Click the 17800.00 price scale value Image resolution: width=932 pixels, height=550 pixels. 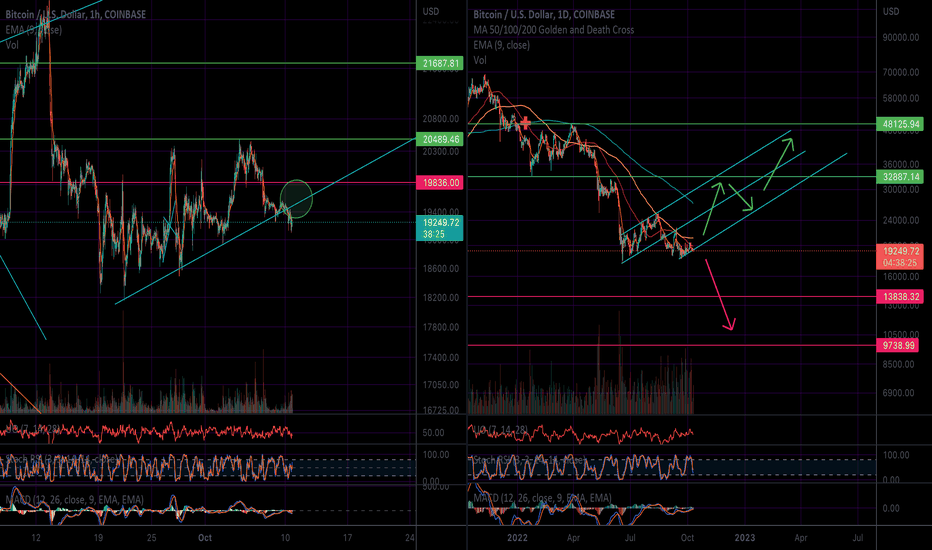tap(440, 327)
